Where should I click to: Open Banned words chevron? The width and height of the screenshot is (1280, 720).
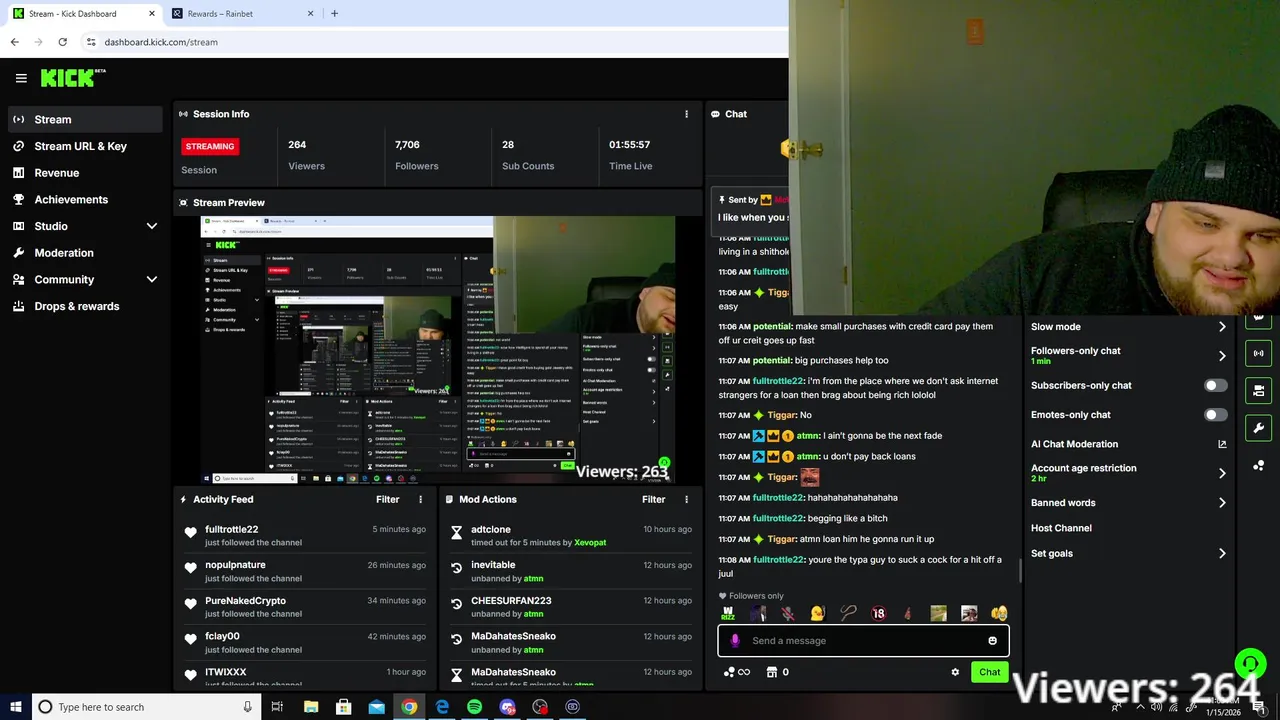1222,503
